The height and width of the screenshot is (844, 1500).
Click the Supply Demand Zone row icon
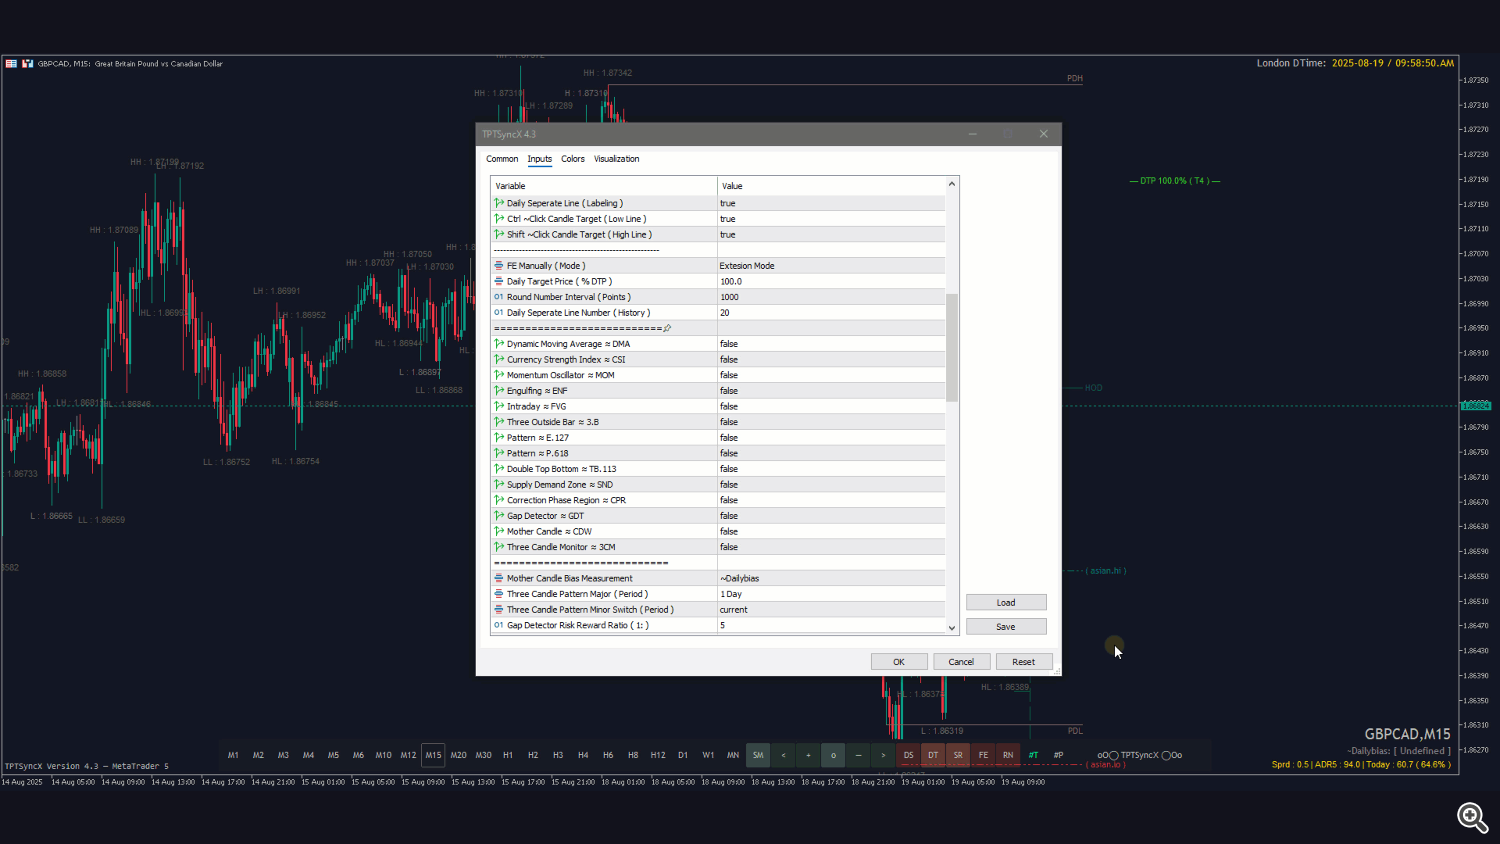click(499, 484)
